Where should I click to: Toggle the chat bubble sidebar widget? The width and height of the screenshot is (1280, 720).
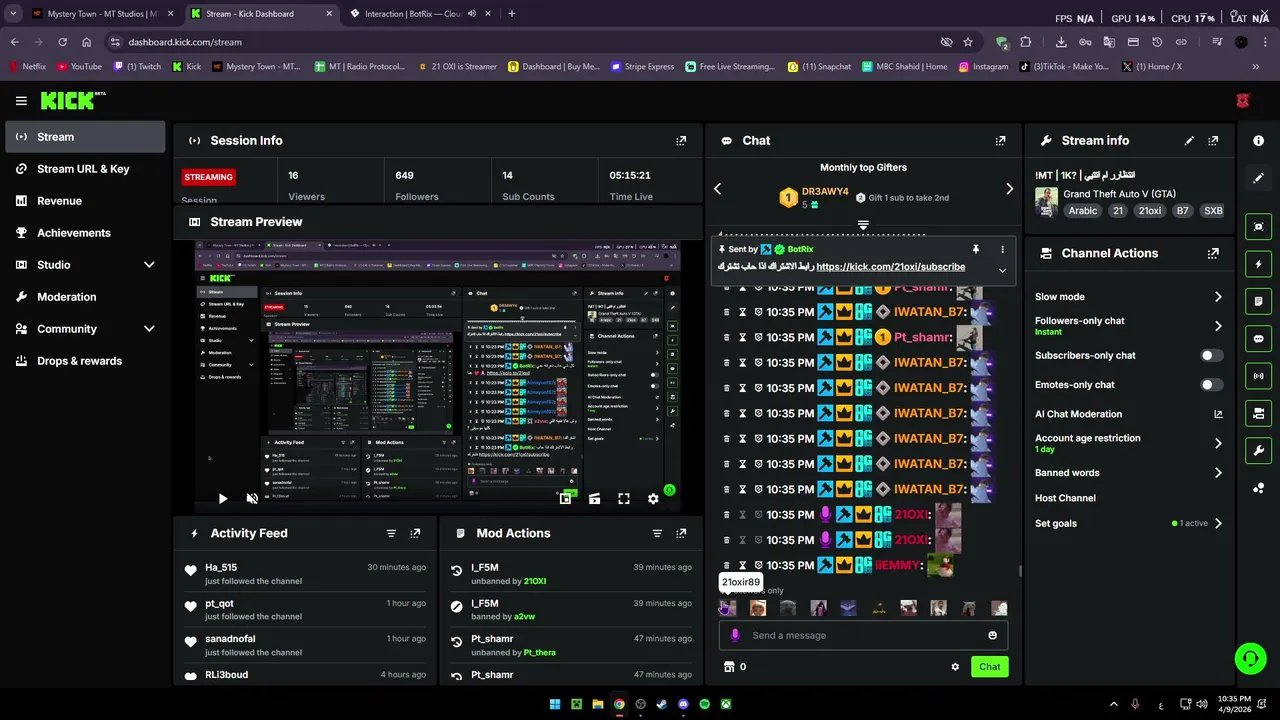point(1259,339)
